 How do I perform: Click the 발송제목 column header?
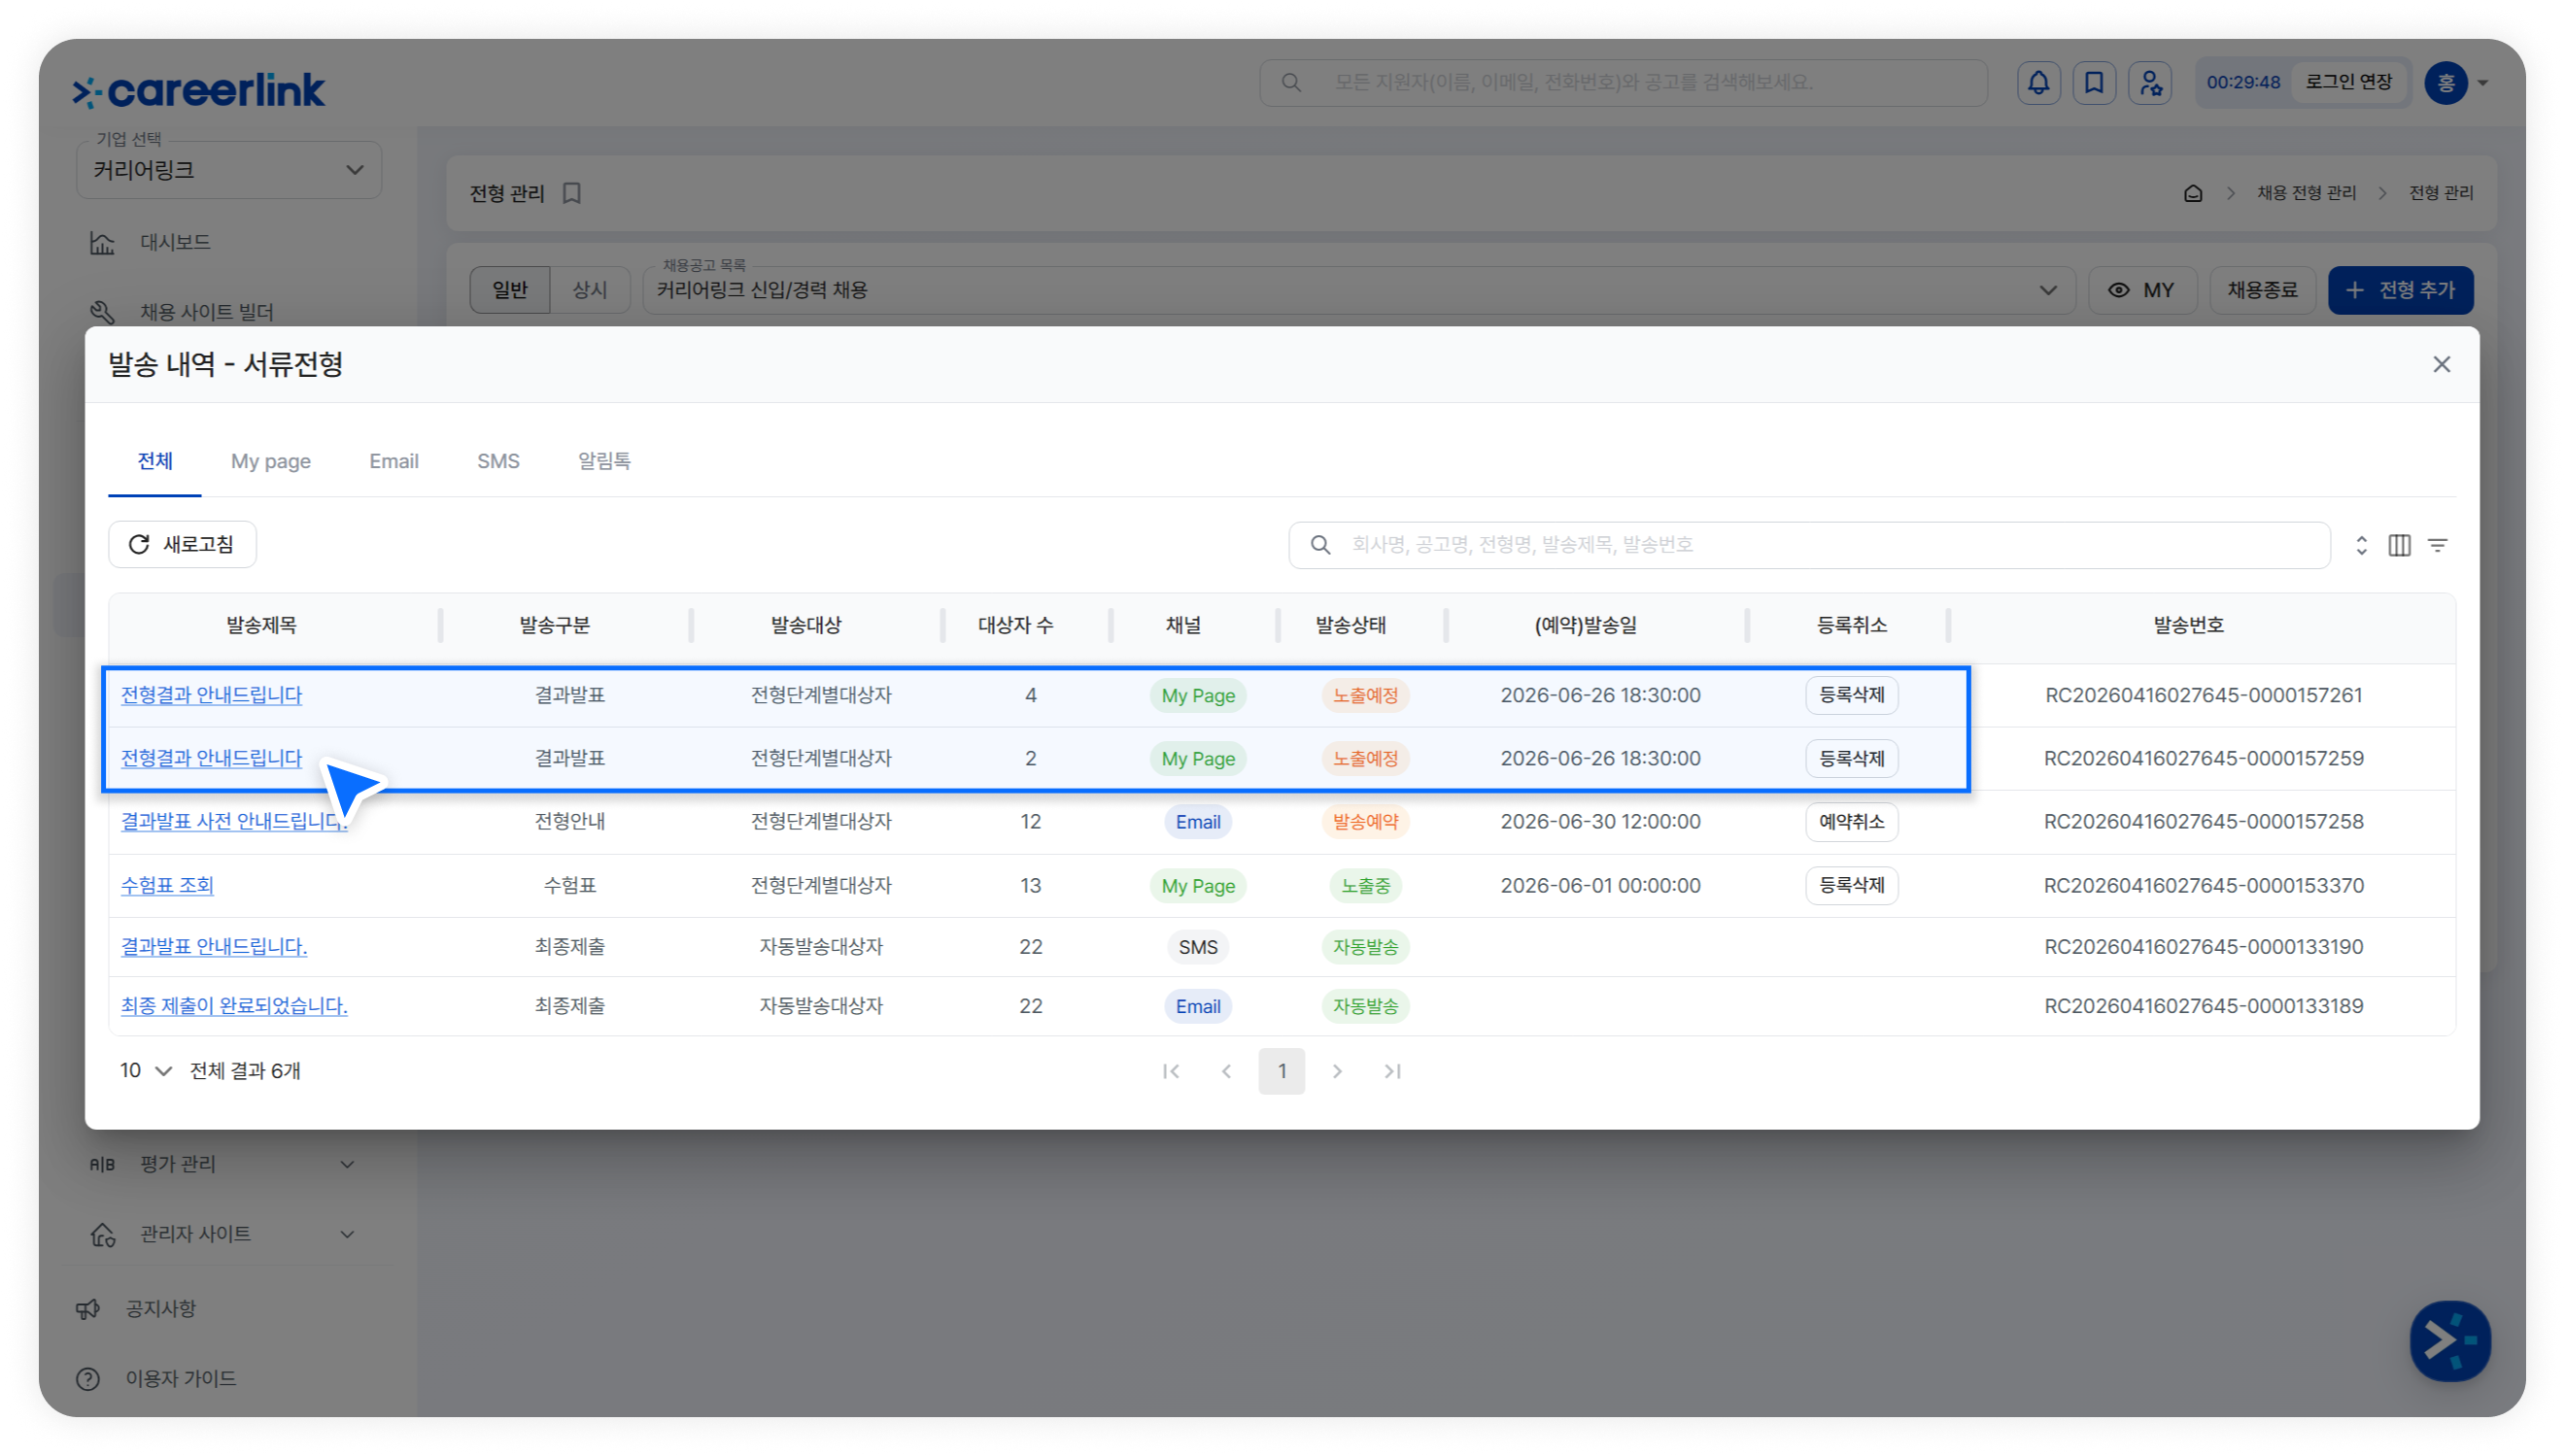261,626
